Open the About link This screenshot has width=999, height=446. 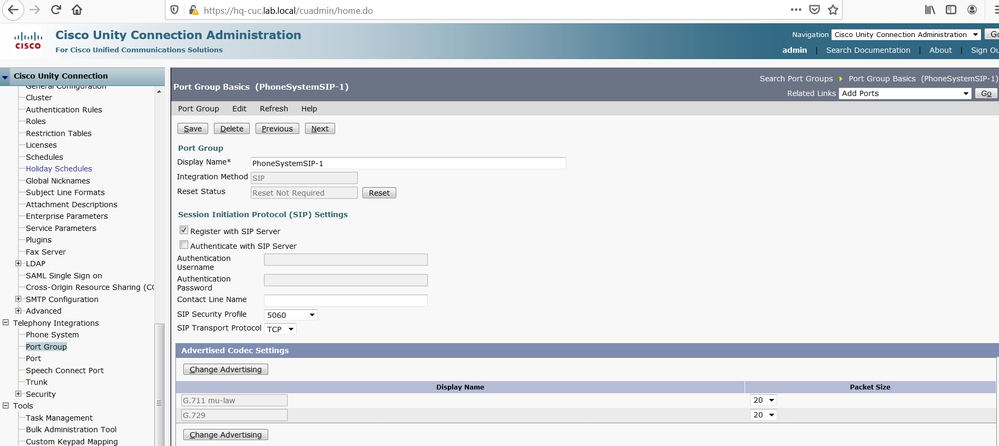tap(940, 50)
